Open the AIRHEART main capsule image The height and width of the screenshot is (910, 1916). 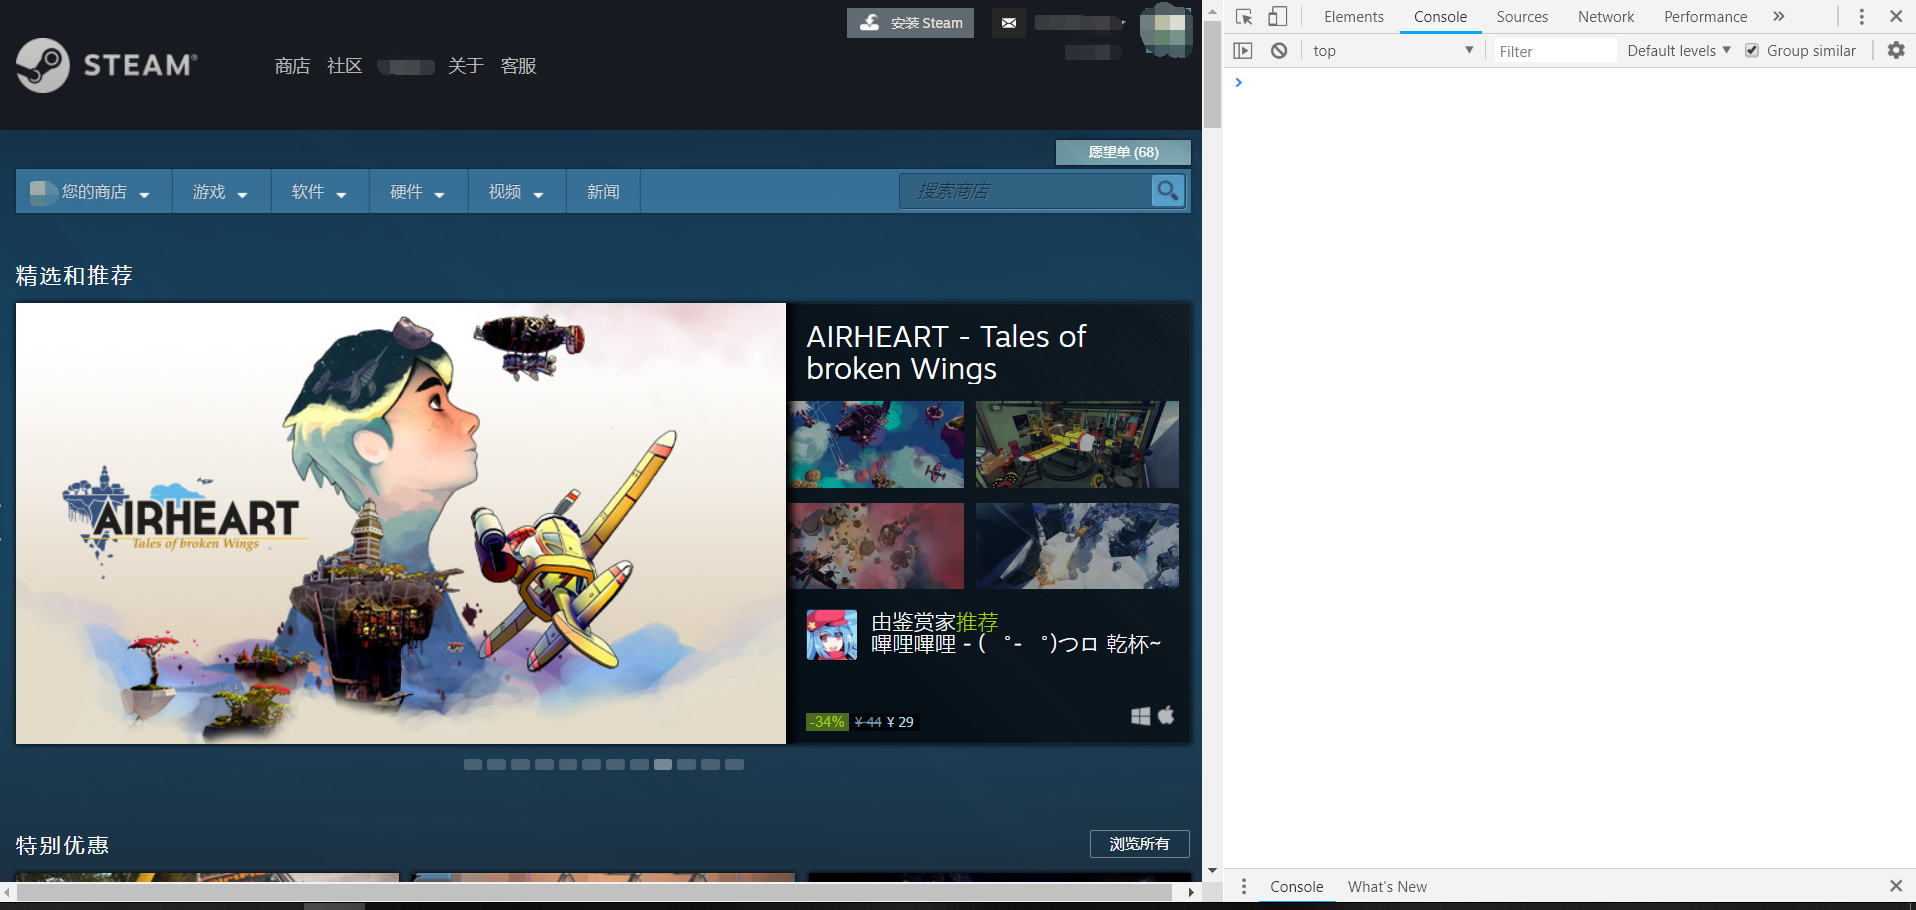coord(401,523)
